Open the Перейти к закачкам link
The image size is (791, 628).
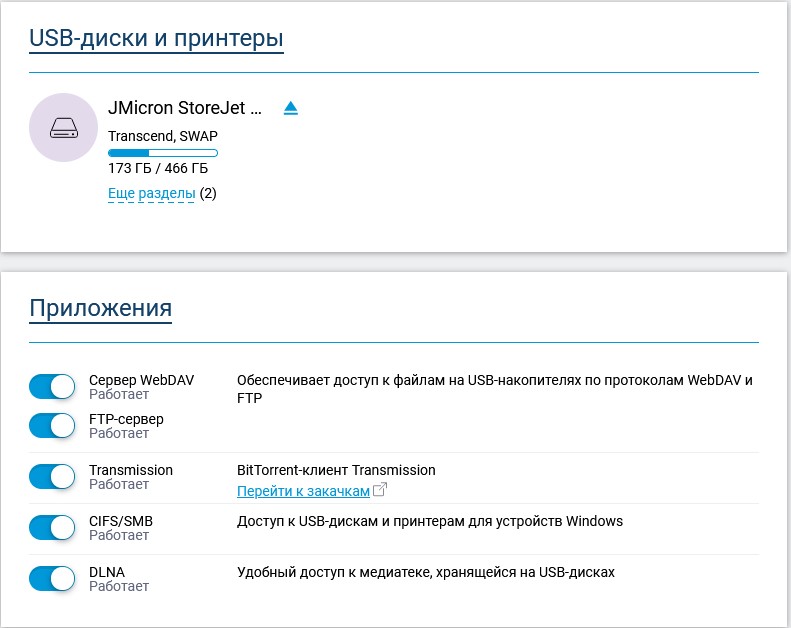[303, 491]
